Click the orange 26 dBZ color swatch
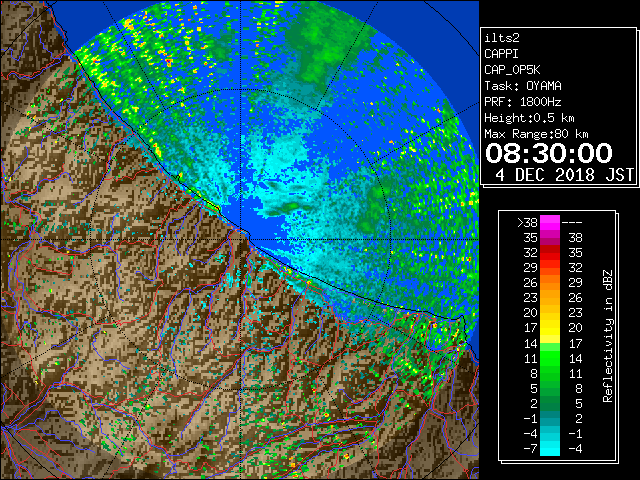The image size is (640, 480). [x=550, y=283]
